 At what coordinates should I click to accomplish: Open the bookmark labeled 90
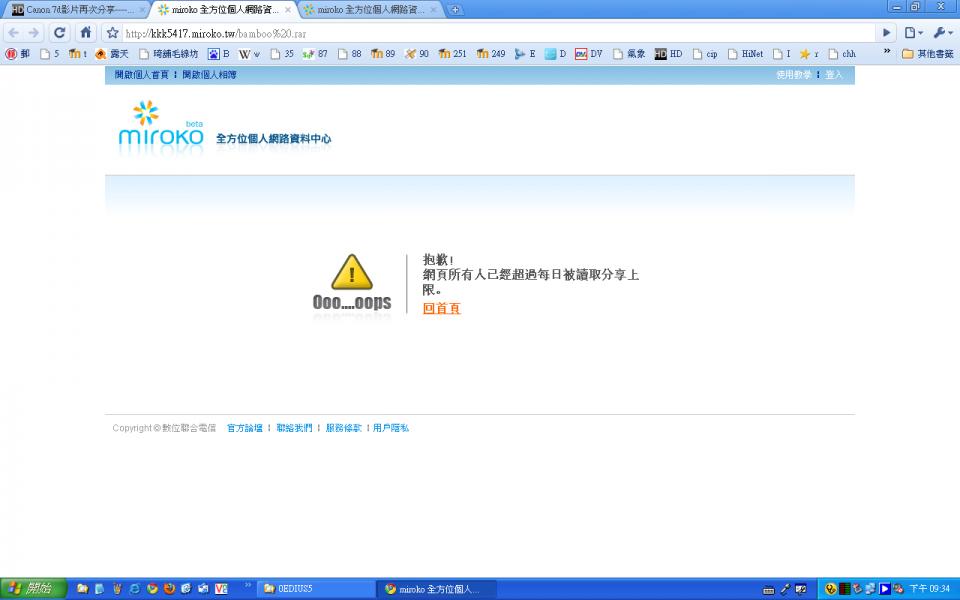tap(417, 54)
